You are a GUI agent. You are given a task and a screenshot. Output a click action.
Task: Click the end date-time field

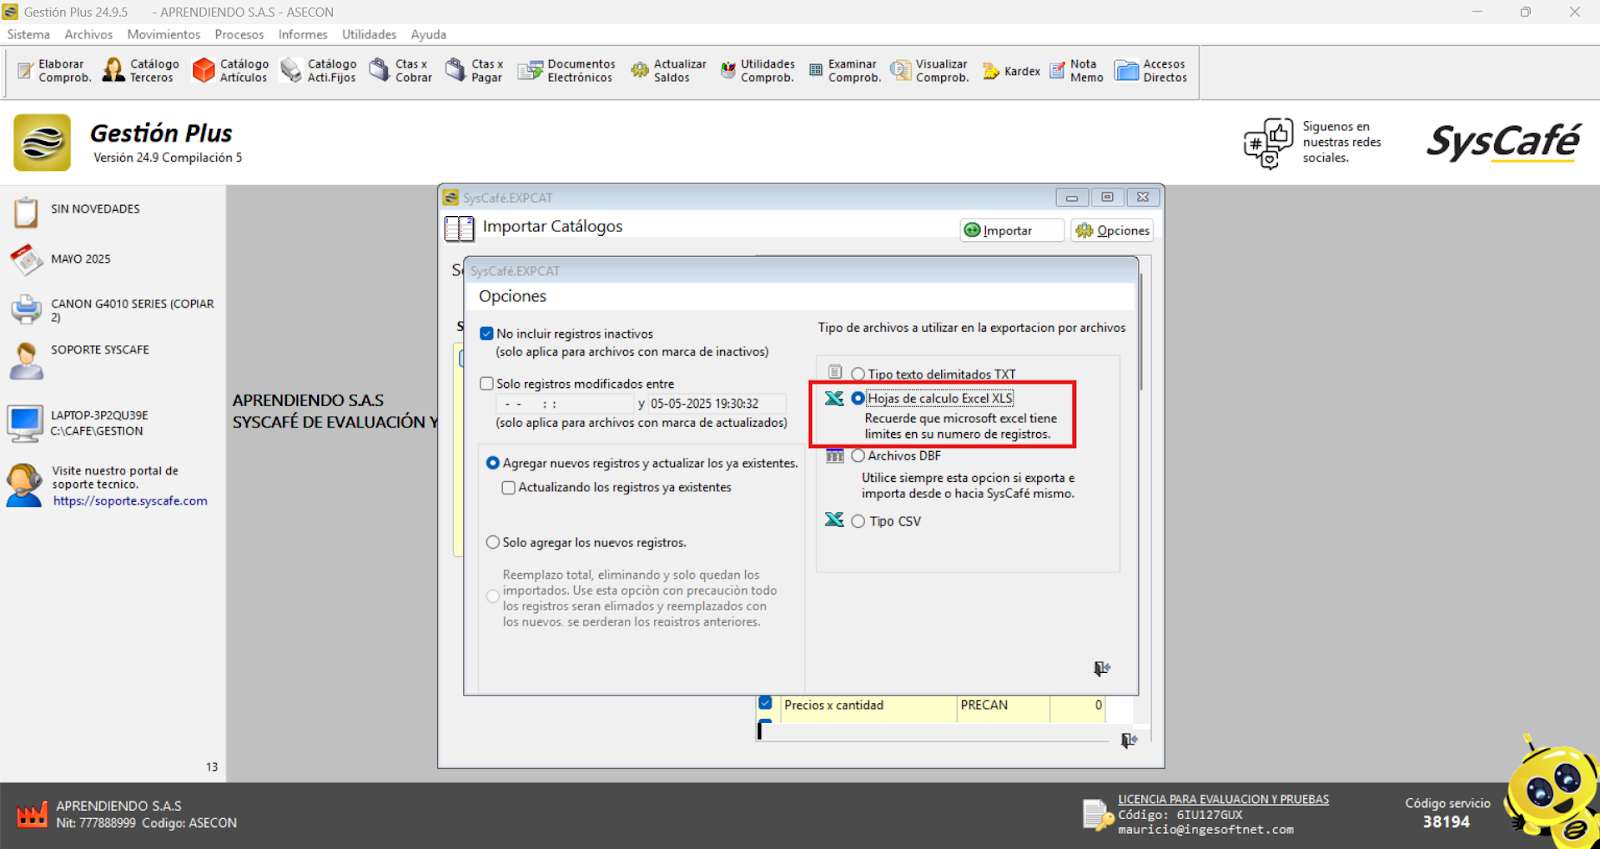tap(704, 404)
